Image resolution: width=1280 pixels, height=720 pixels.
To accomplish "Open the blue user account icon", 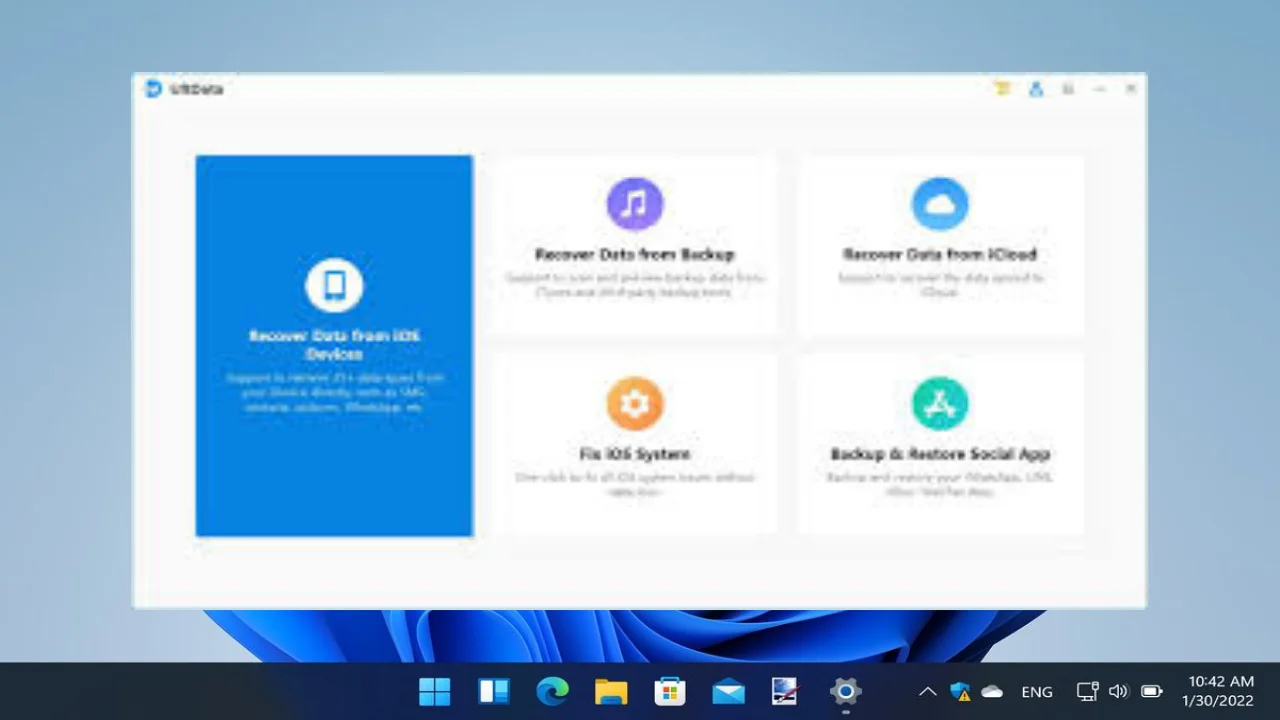I will tap(1036, 89).
